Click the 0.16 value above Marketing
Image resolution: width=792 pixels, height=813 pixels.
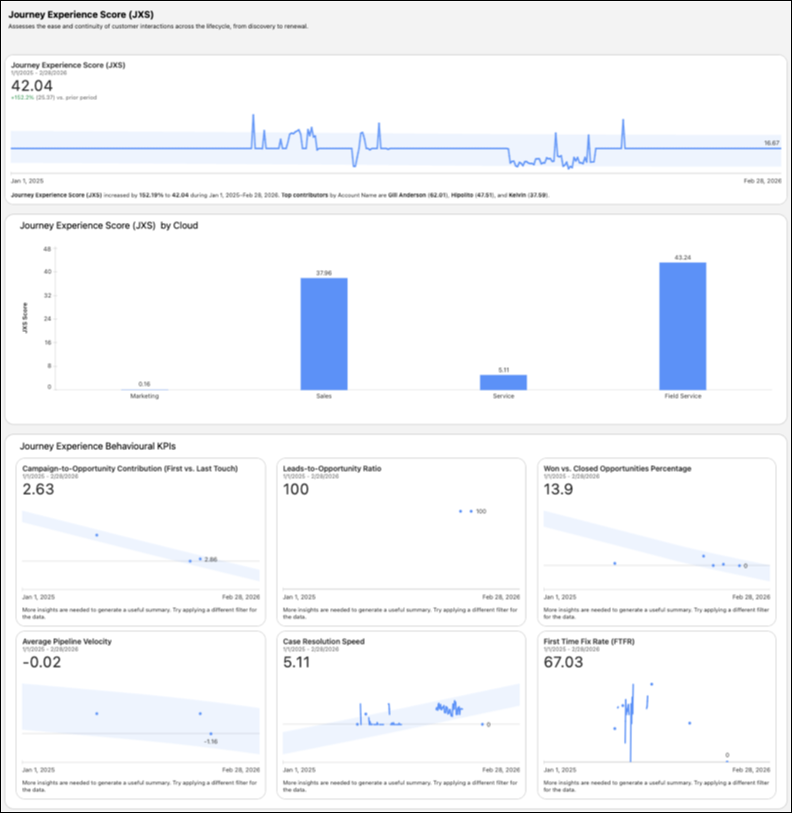[144, 384]
